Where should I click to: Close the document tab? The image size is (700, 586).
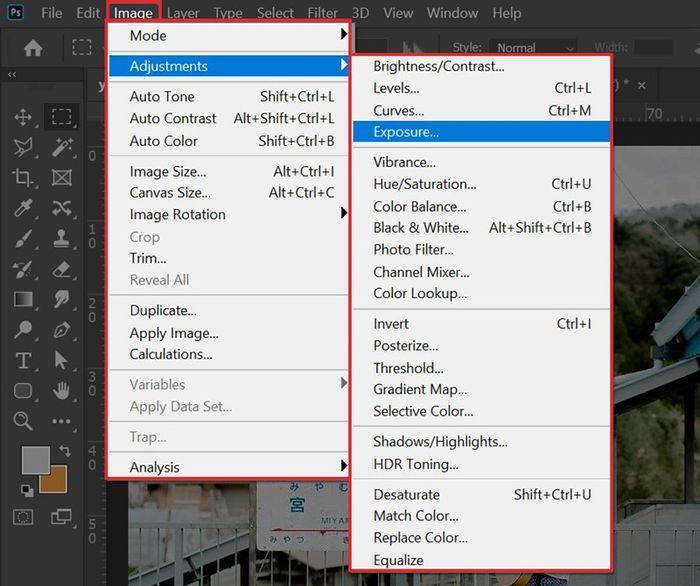[642, 85]
